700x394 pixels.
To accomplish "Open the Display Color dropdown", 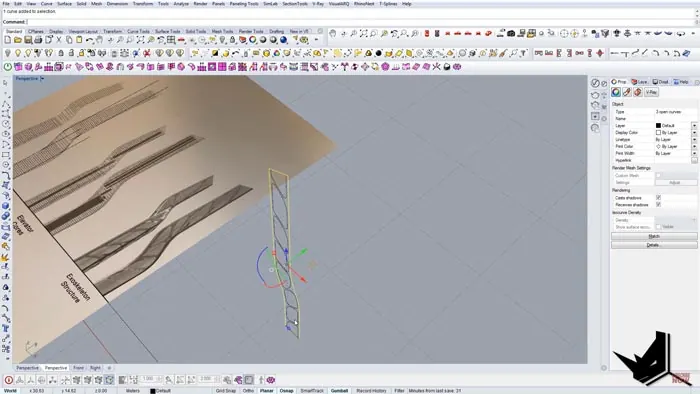I will point(694,133).
